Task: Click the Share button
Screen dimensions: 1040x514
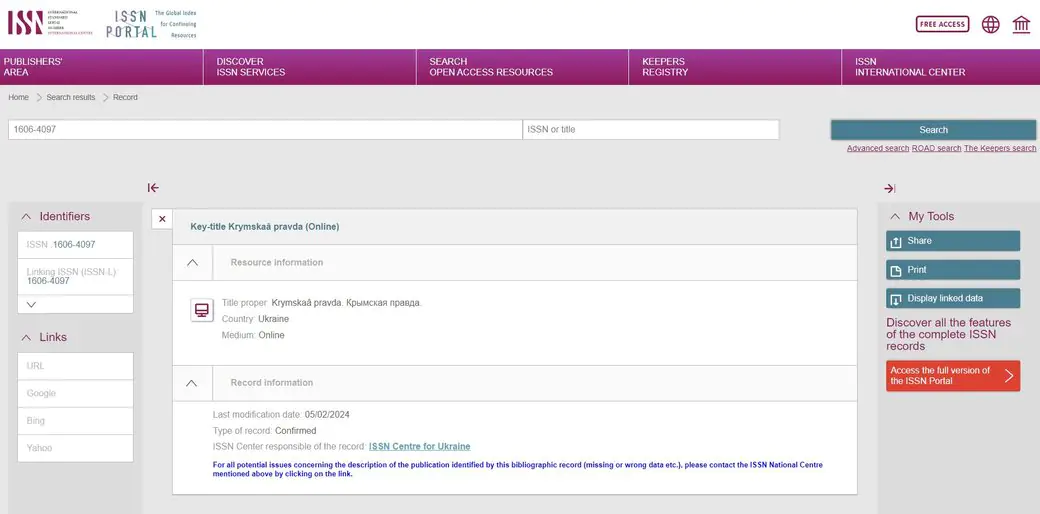Action: 952,241
